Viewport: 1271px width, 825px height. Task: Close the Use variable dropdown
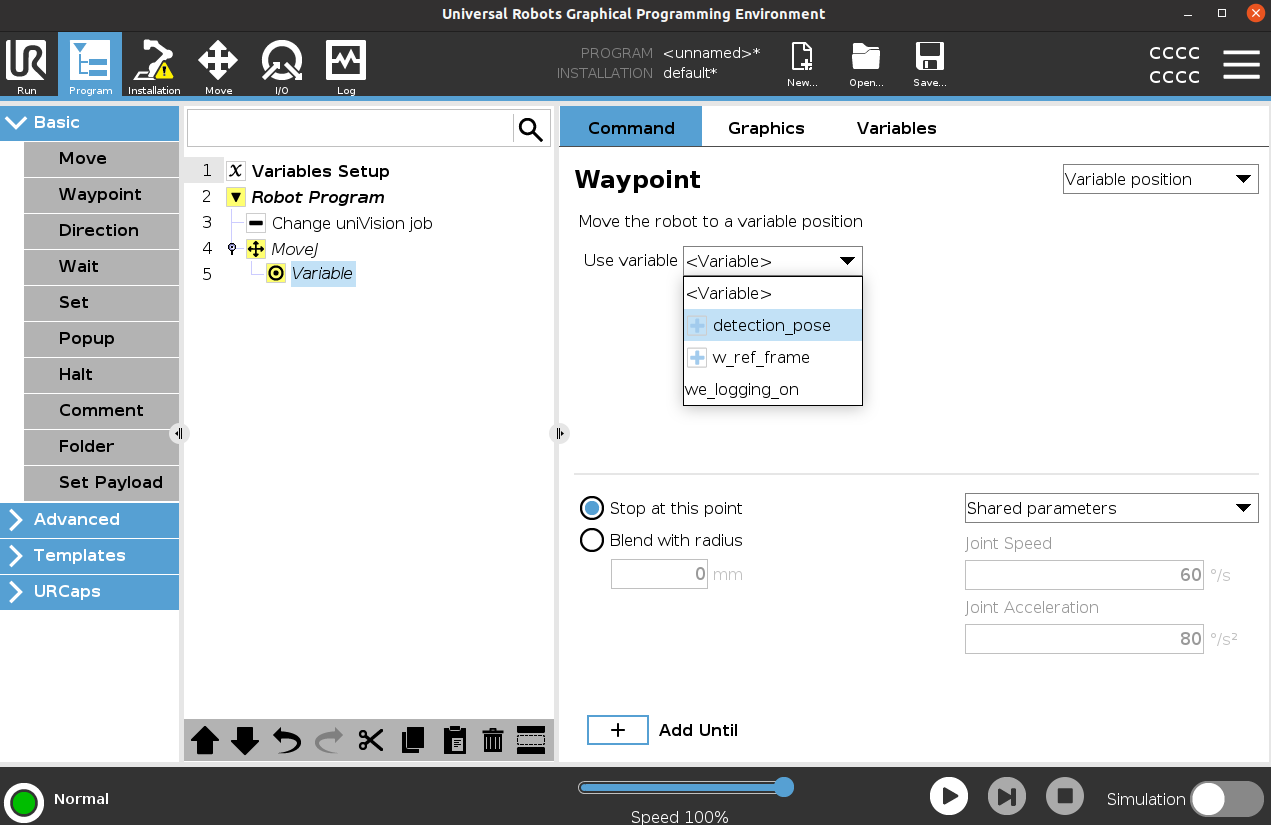point(772,261)
